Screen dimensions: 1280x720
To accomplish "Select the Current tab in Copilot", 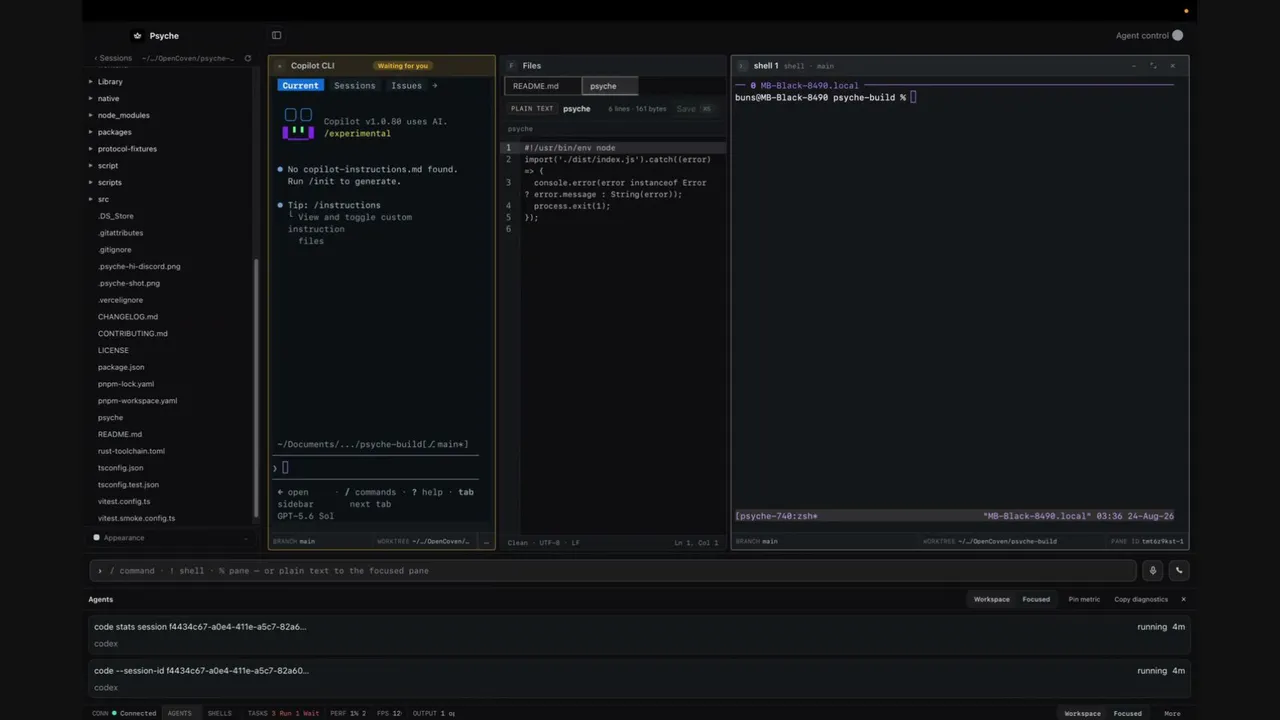I will (x=300, y=86).
